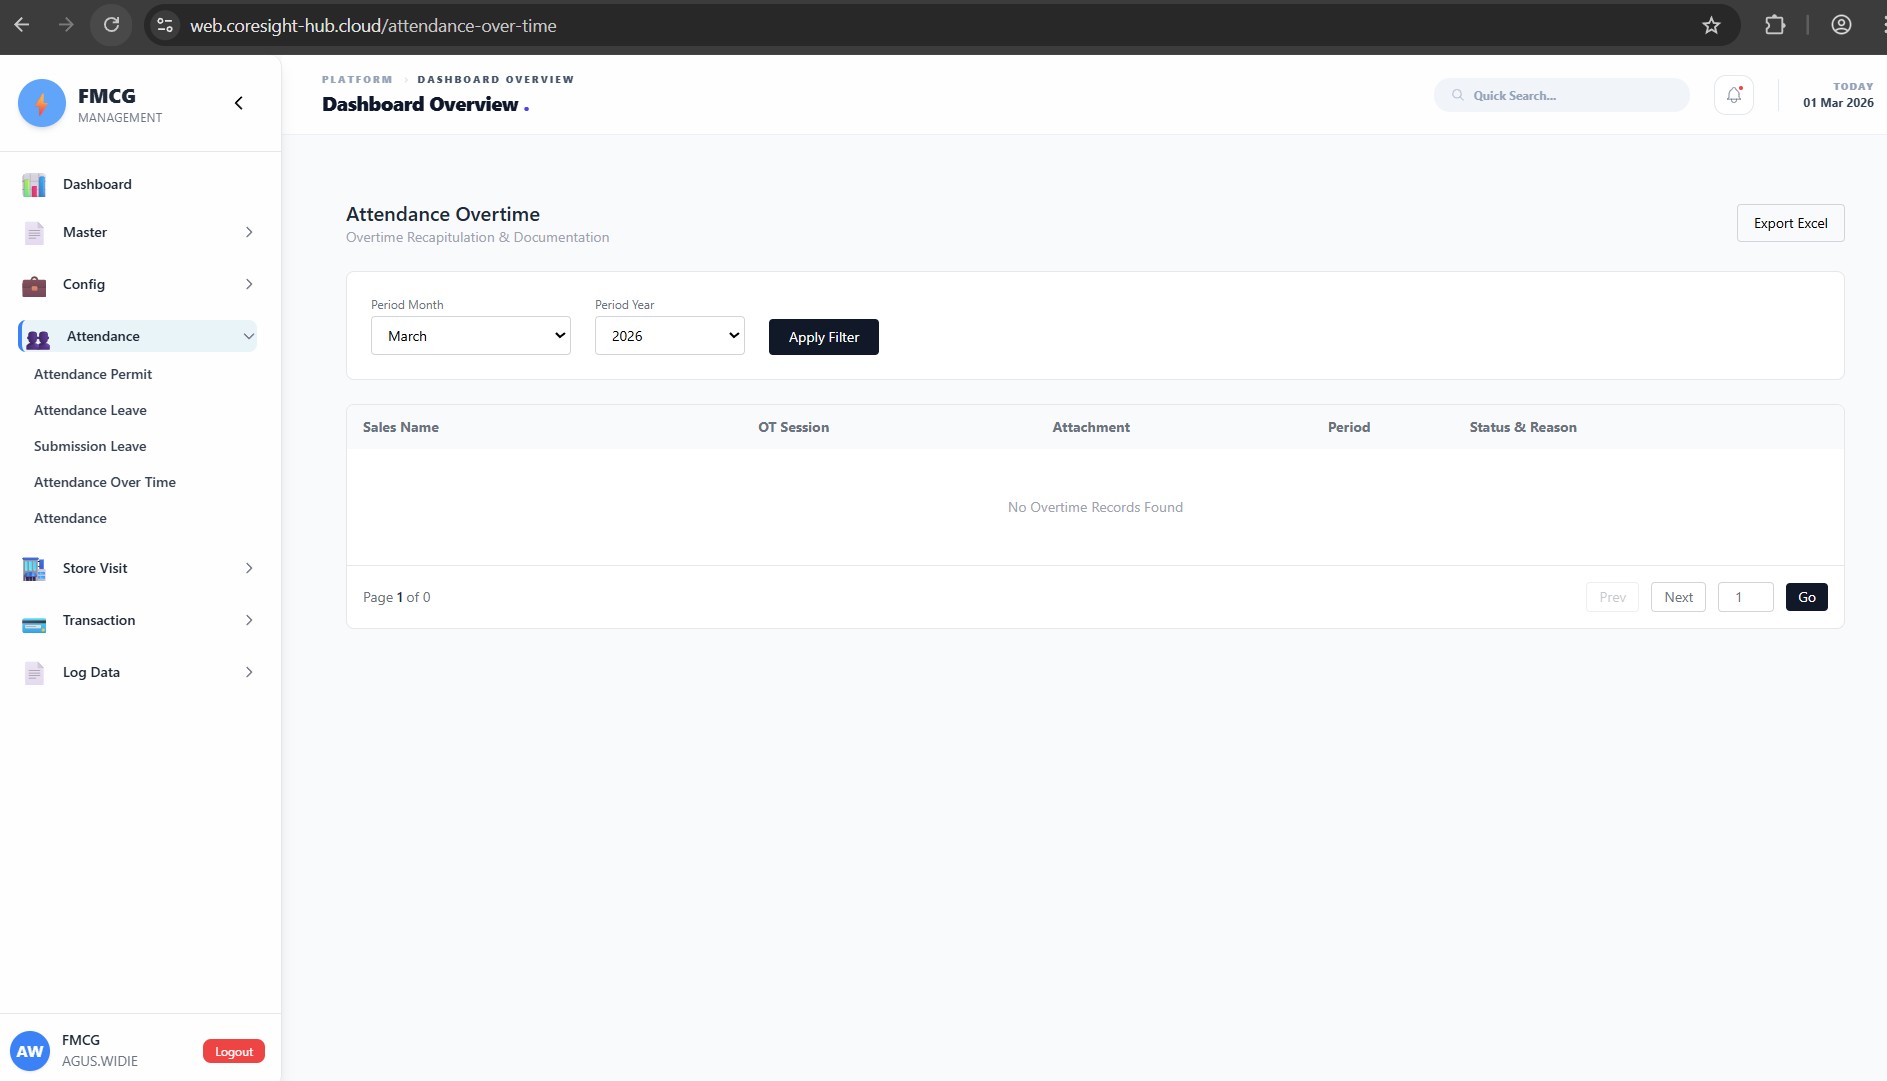1887x1081 pixels.
Task: Click the Logout button
Action: pos(234,1051)
